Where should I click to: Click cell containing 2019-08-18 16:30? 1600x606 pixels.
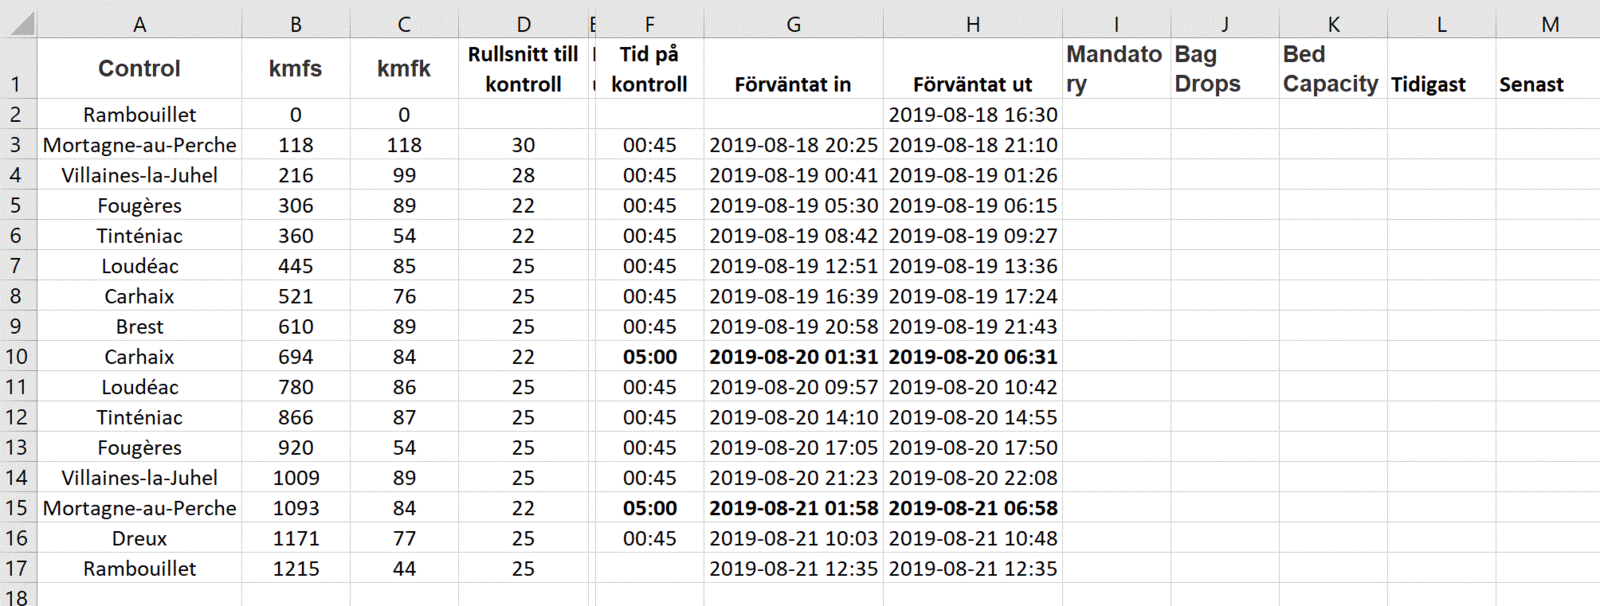coord(972,115)
